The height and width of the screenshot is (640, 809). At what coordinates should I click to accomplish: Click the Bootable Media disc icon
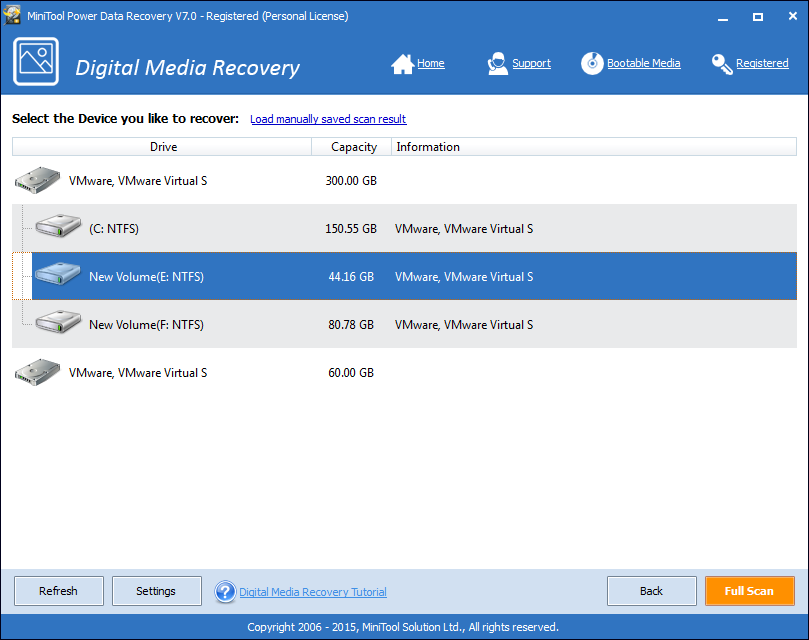tap(592, 63)
